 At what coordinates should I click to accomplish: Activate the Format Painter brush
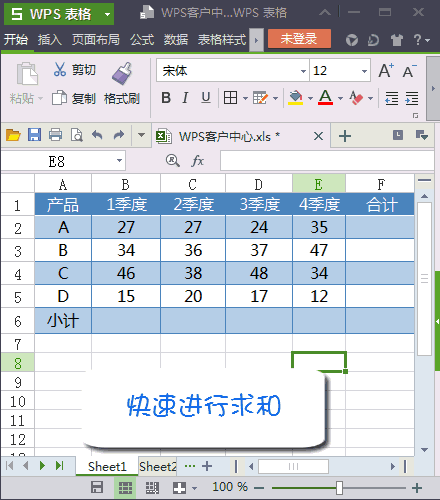coord(122,73)
